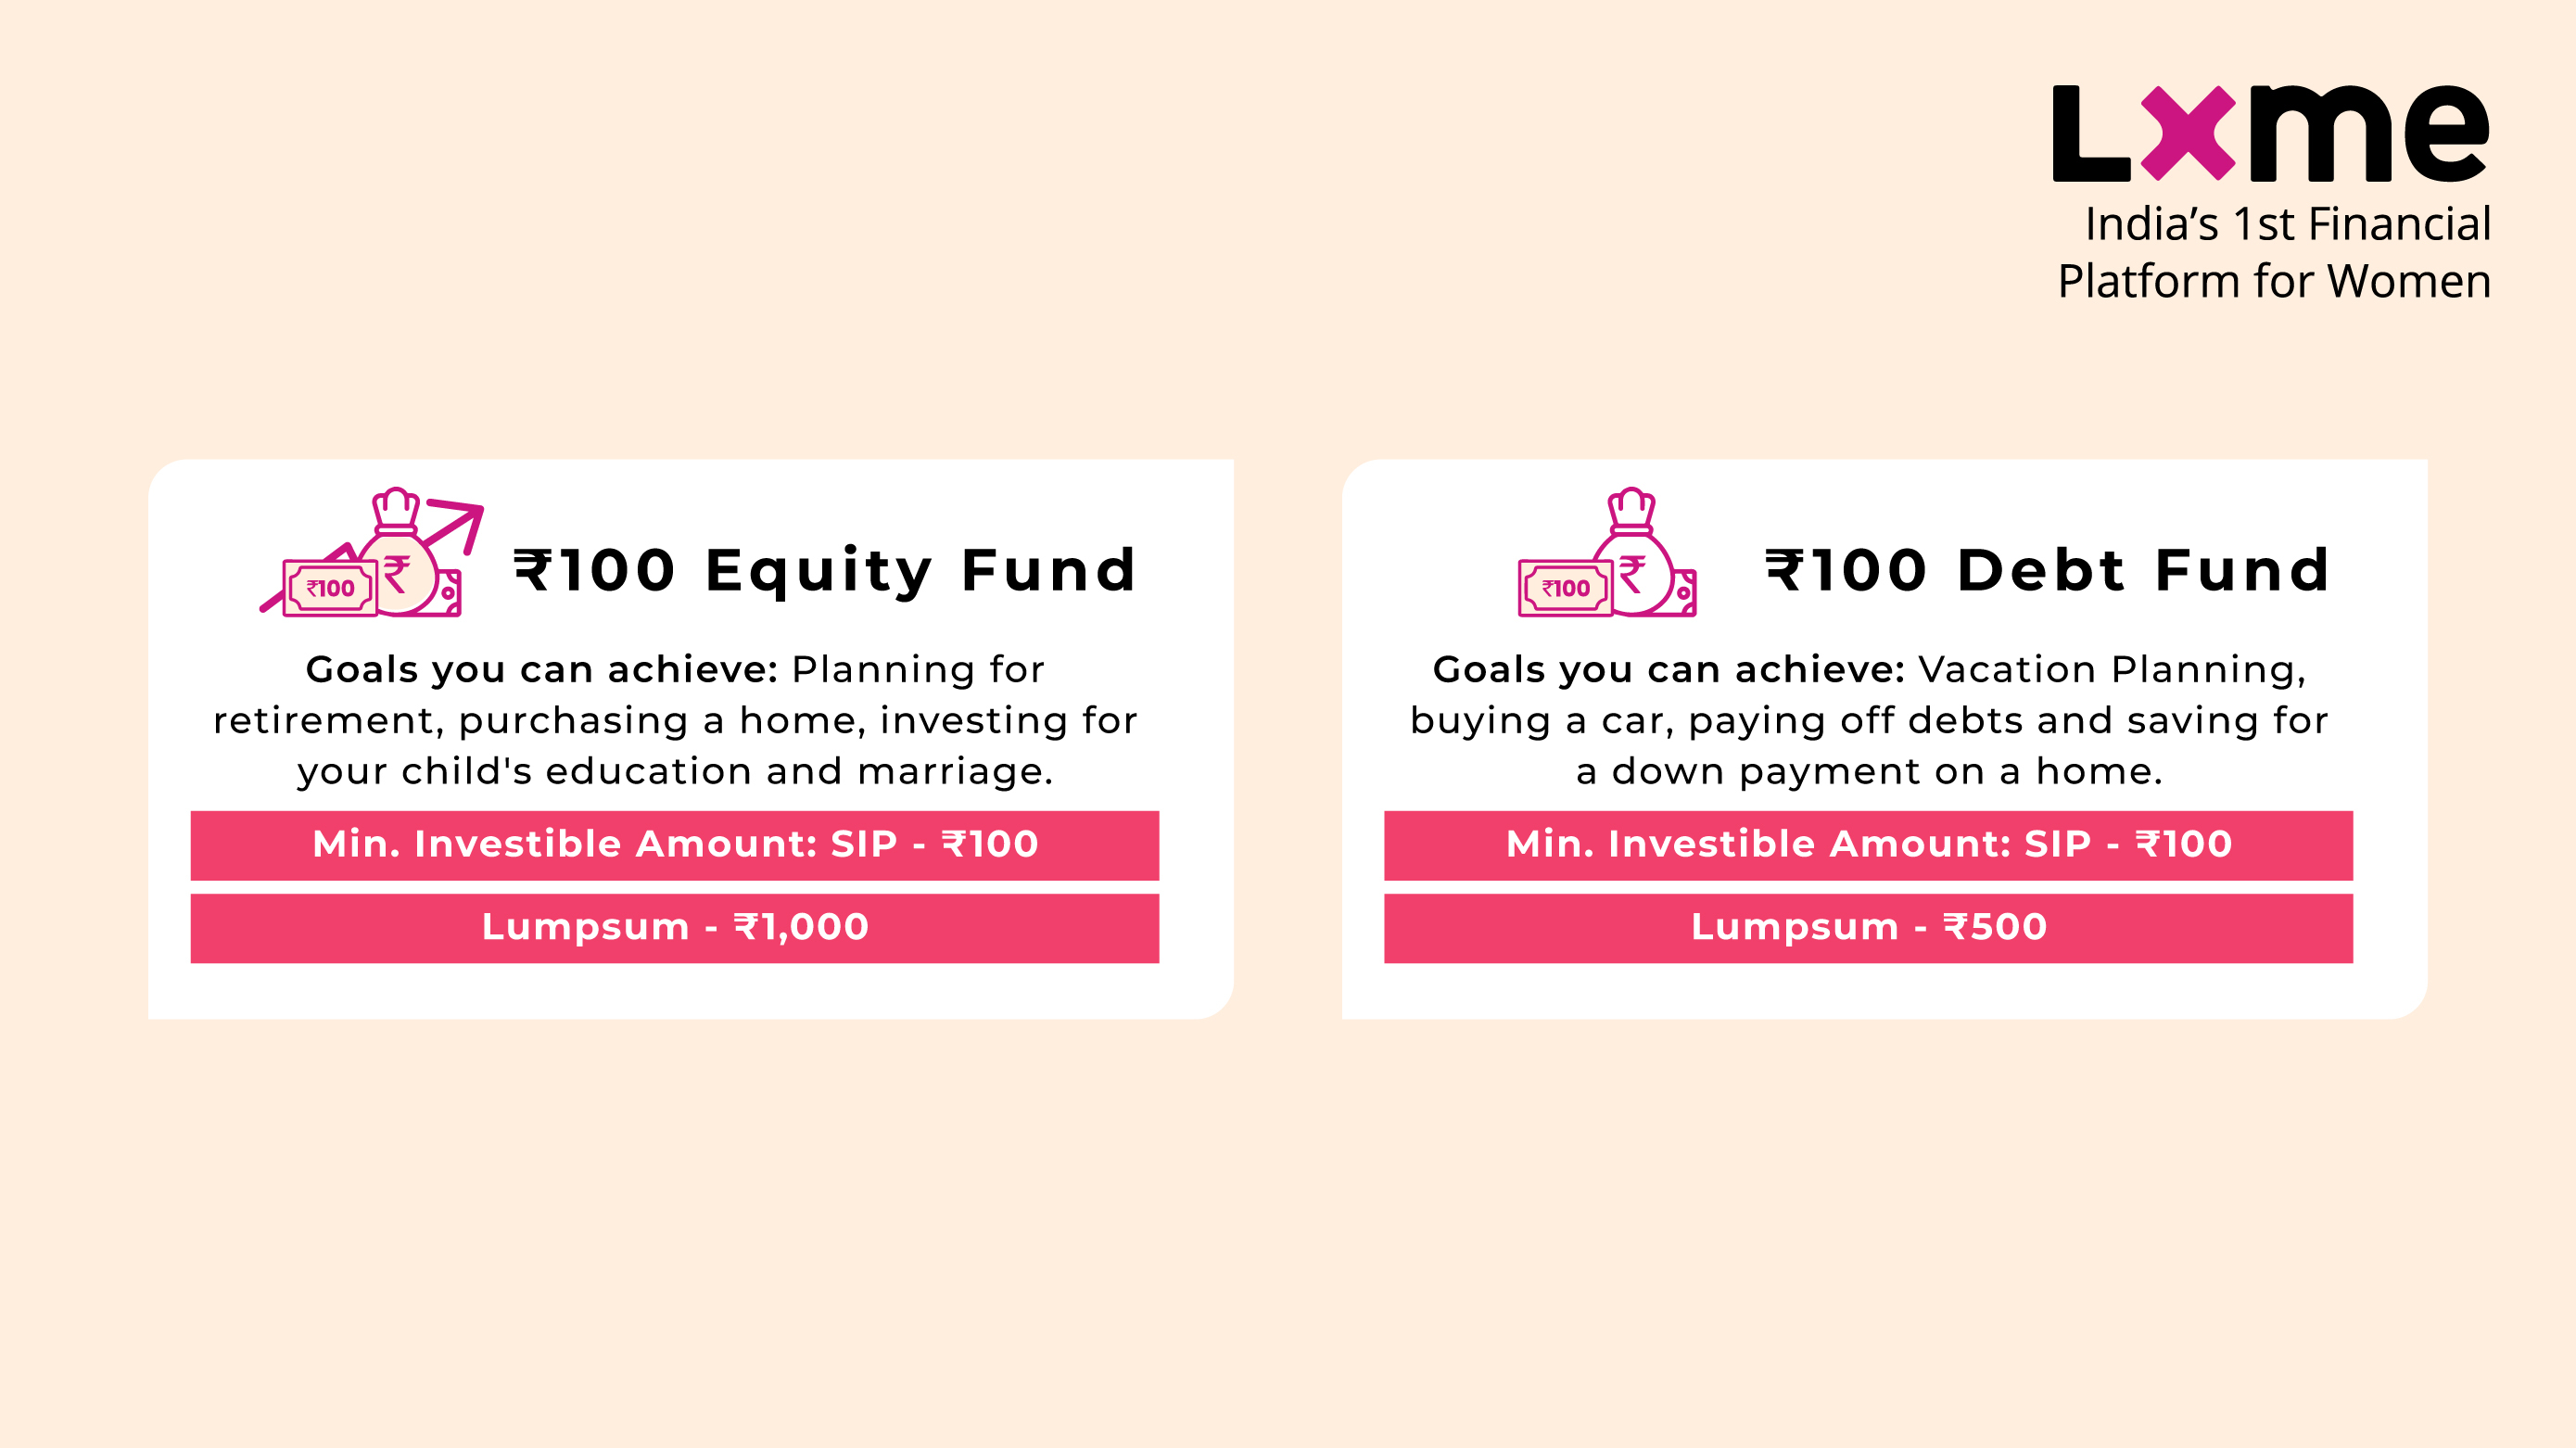Image resolution: width=2576 pixels, height=1448 pixels.
Task: Click the ₹100 banknote in the Equity icon
Action: pyautogui.click(x=330, y=588)
